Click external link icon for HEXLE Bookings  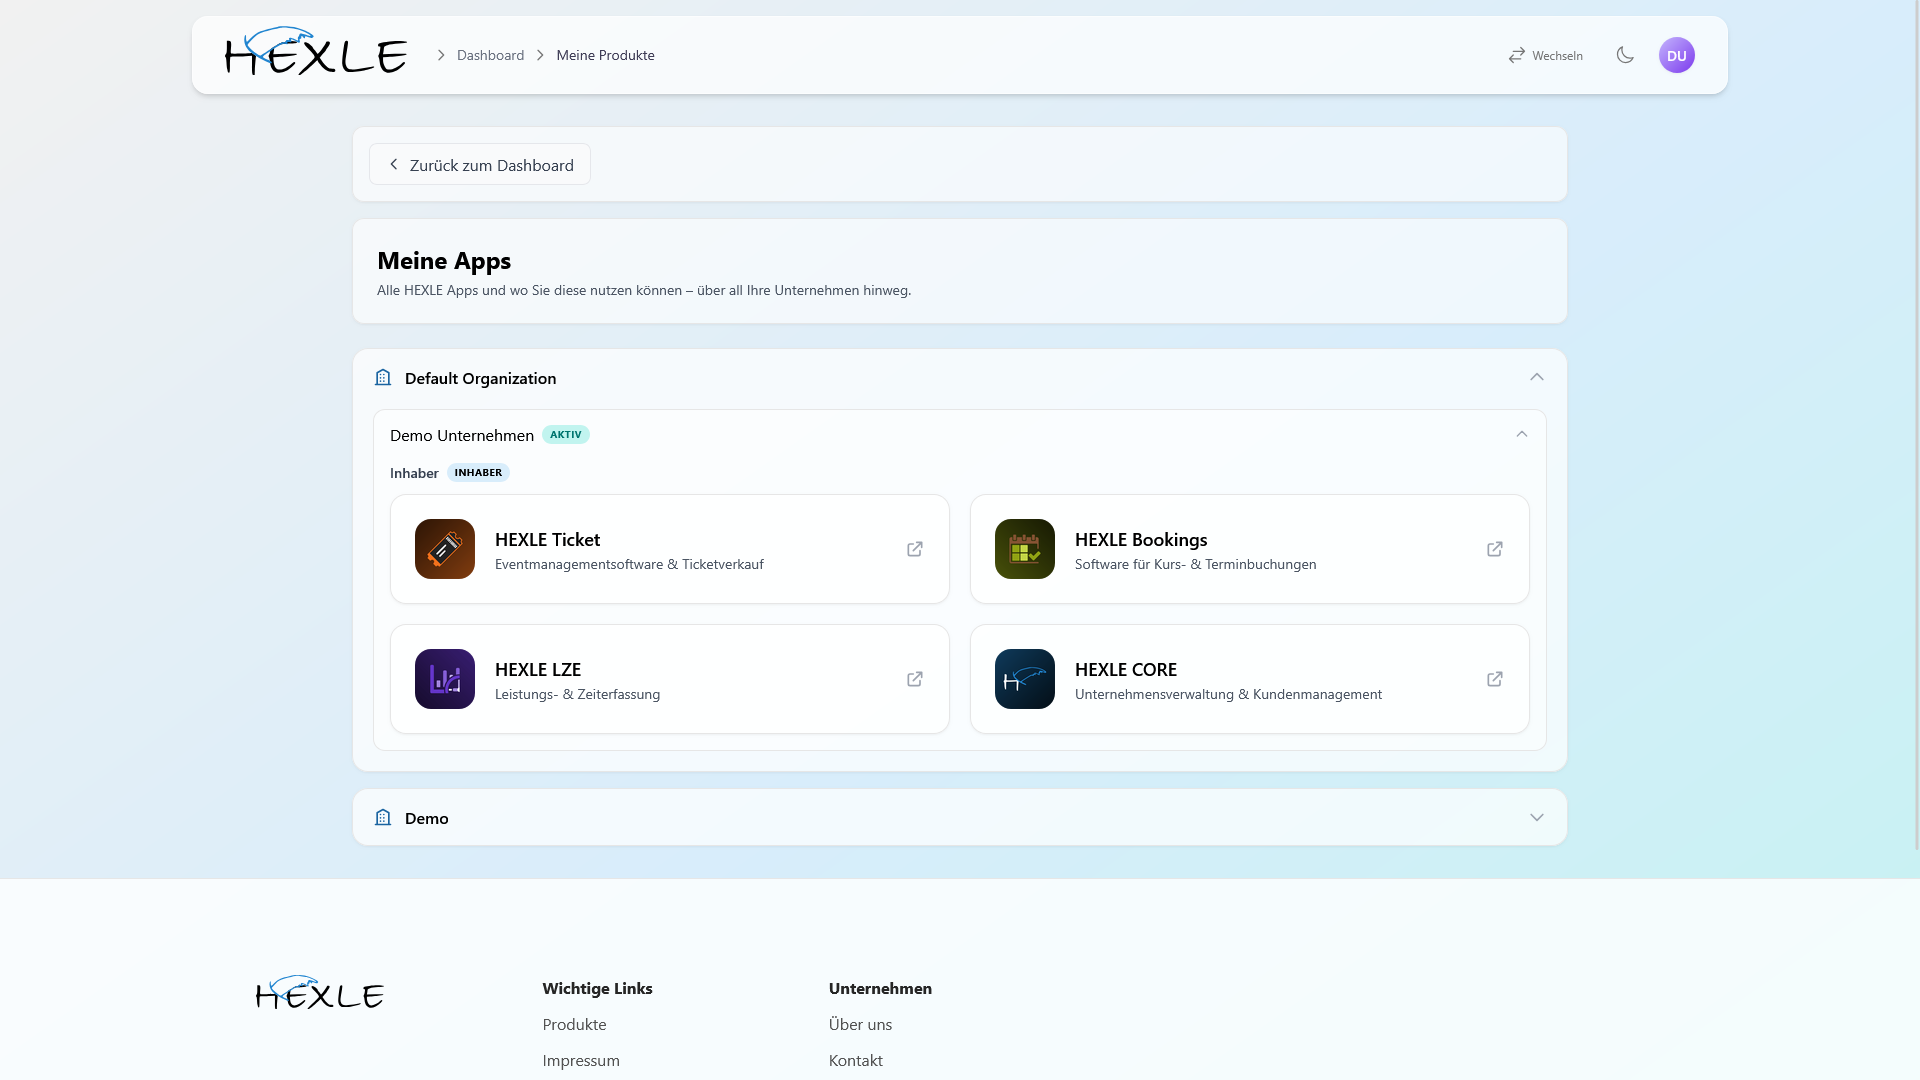coord(1495,549)
